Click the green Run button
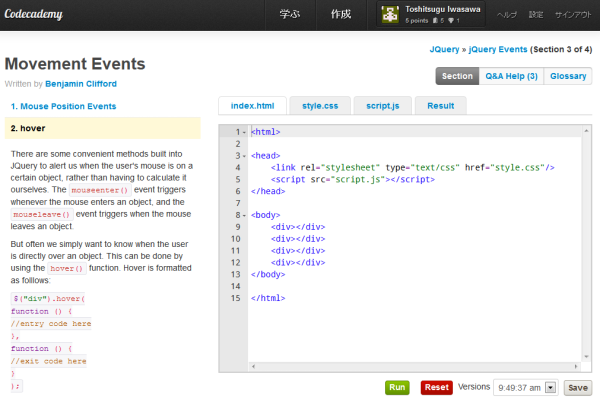 click(x=397, y=388)
